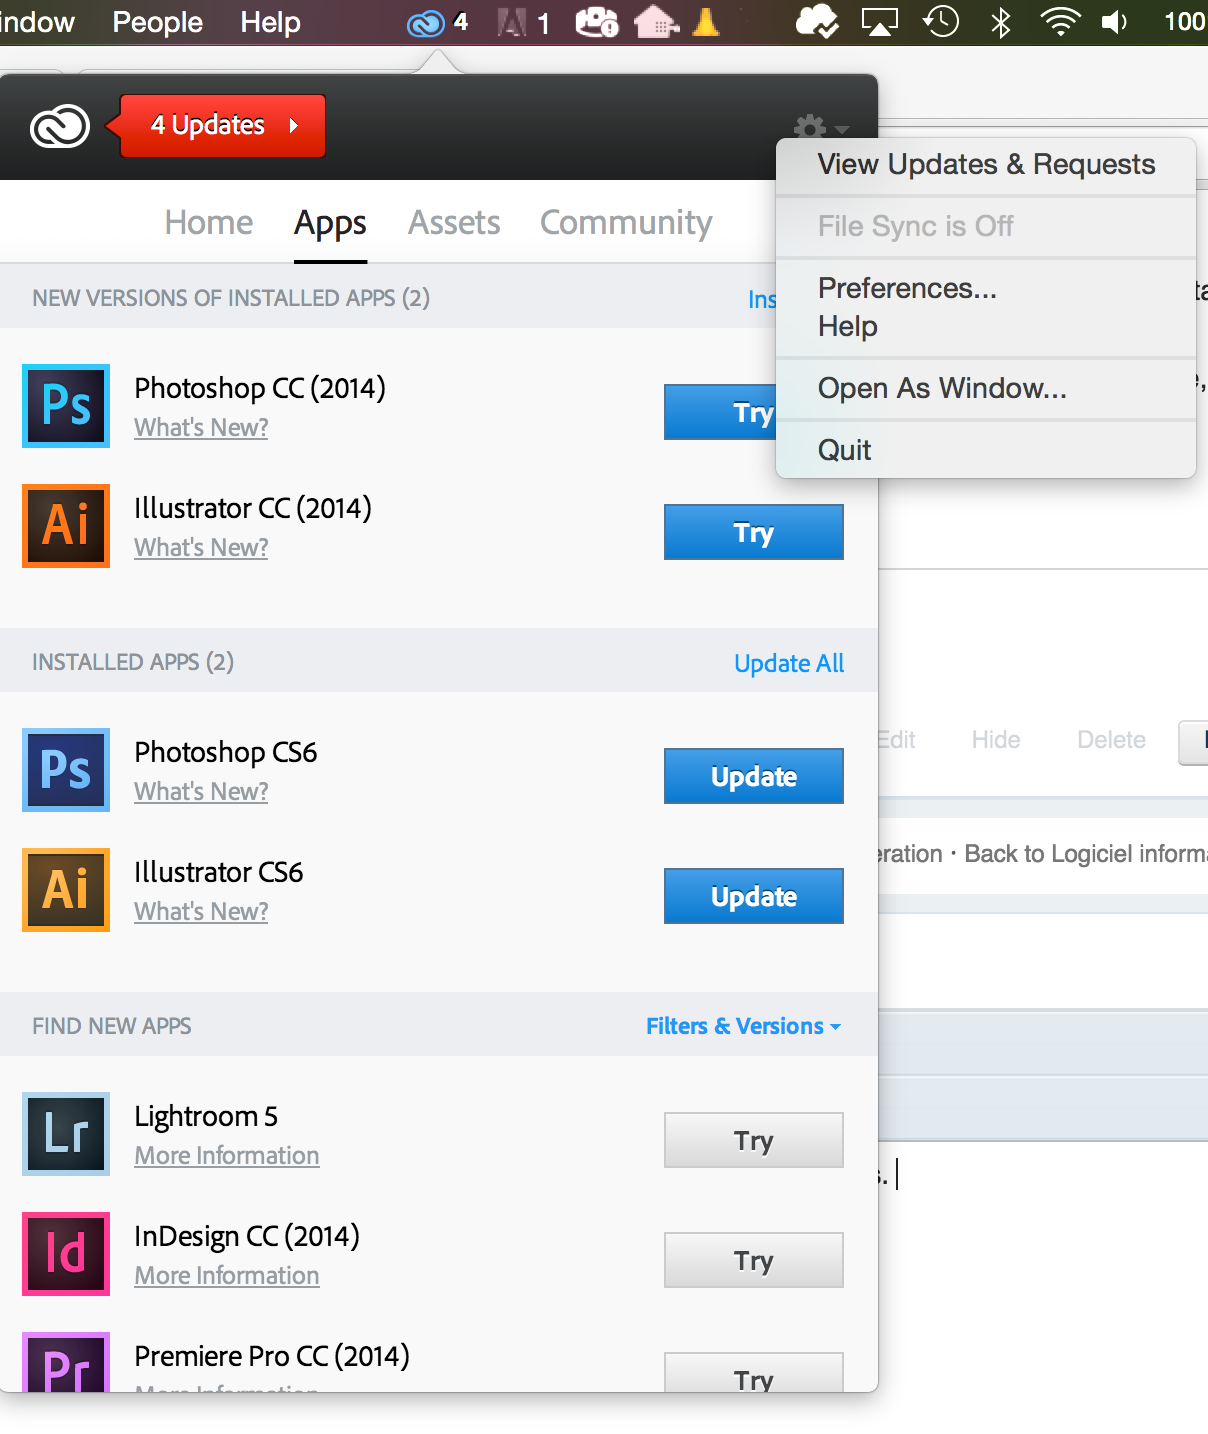Click the Lightroom 5 icon

click(x=66, y=1134)
